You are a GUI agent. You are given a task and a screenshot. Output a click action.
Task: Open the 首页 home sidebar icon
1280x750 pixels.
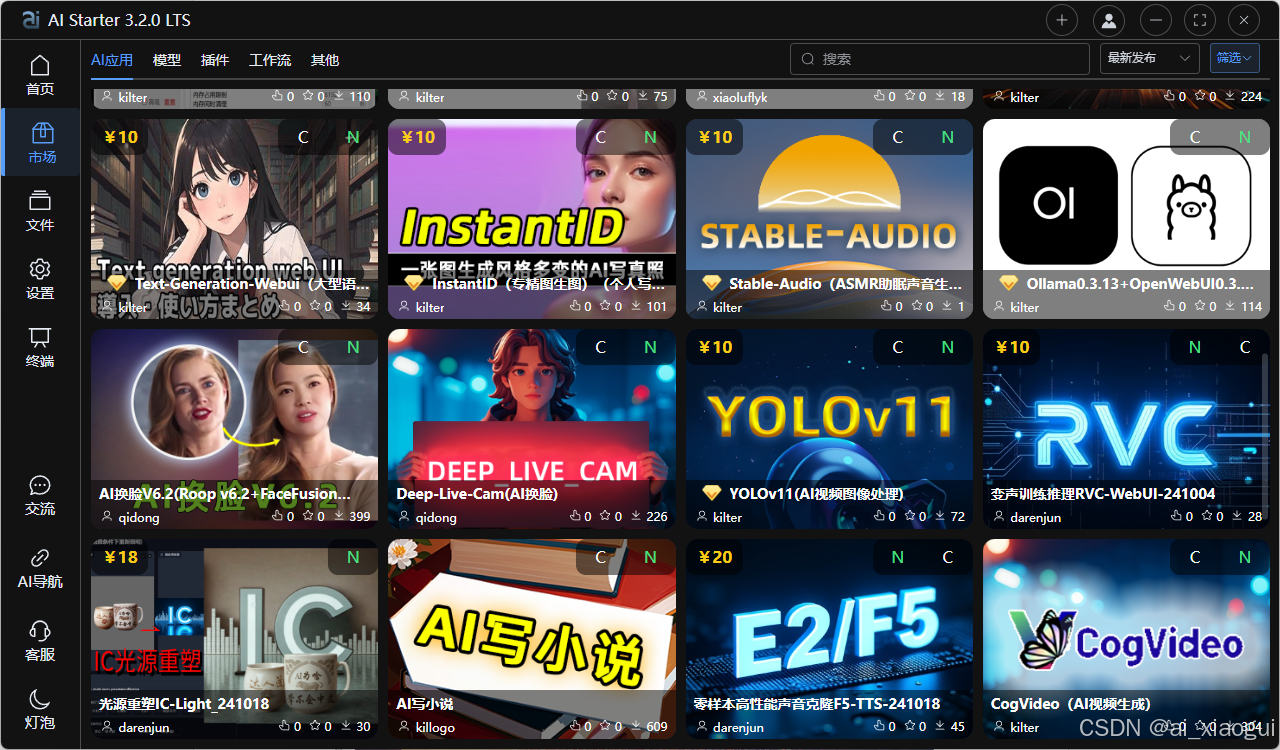[x=40, y=66]
